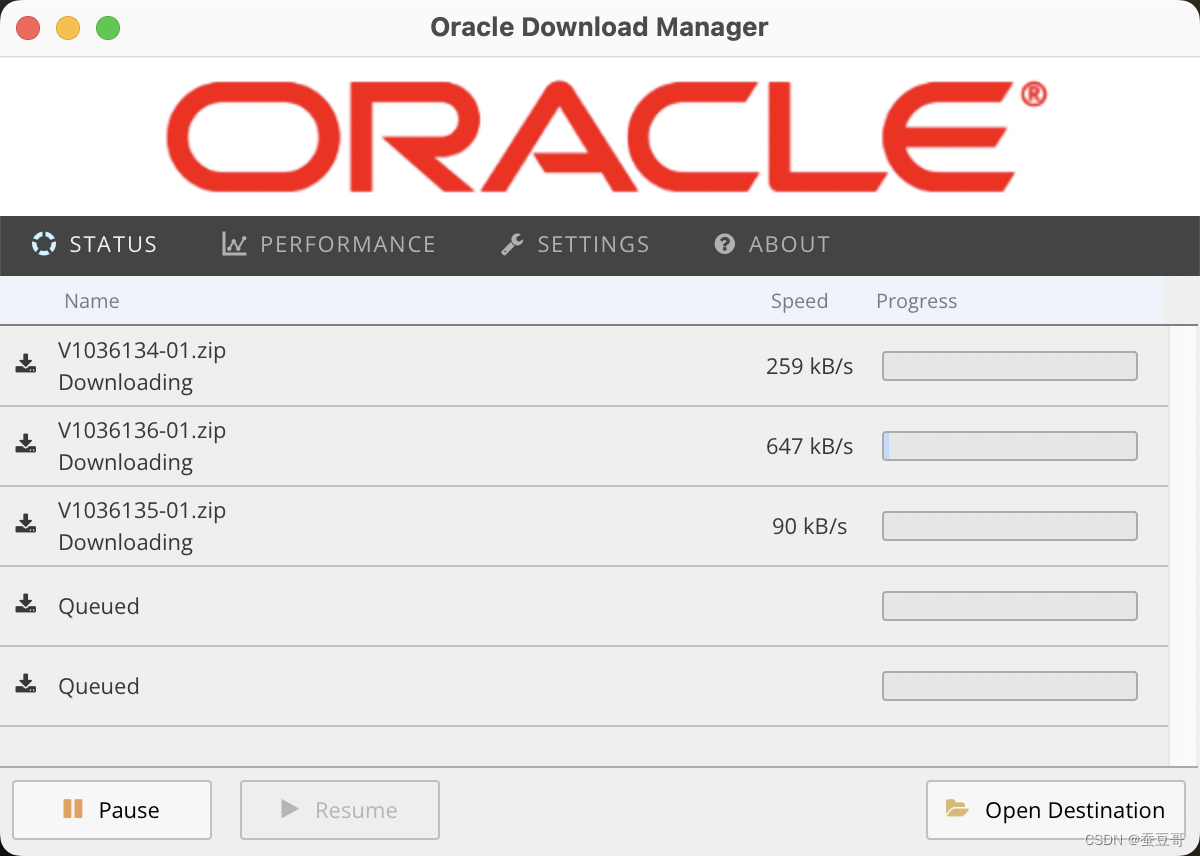This screenshot has width=1200, height=856.
Task: Open the ABOUT tab
Action: tap(772, 244)
